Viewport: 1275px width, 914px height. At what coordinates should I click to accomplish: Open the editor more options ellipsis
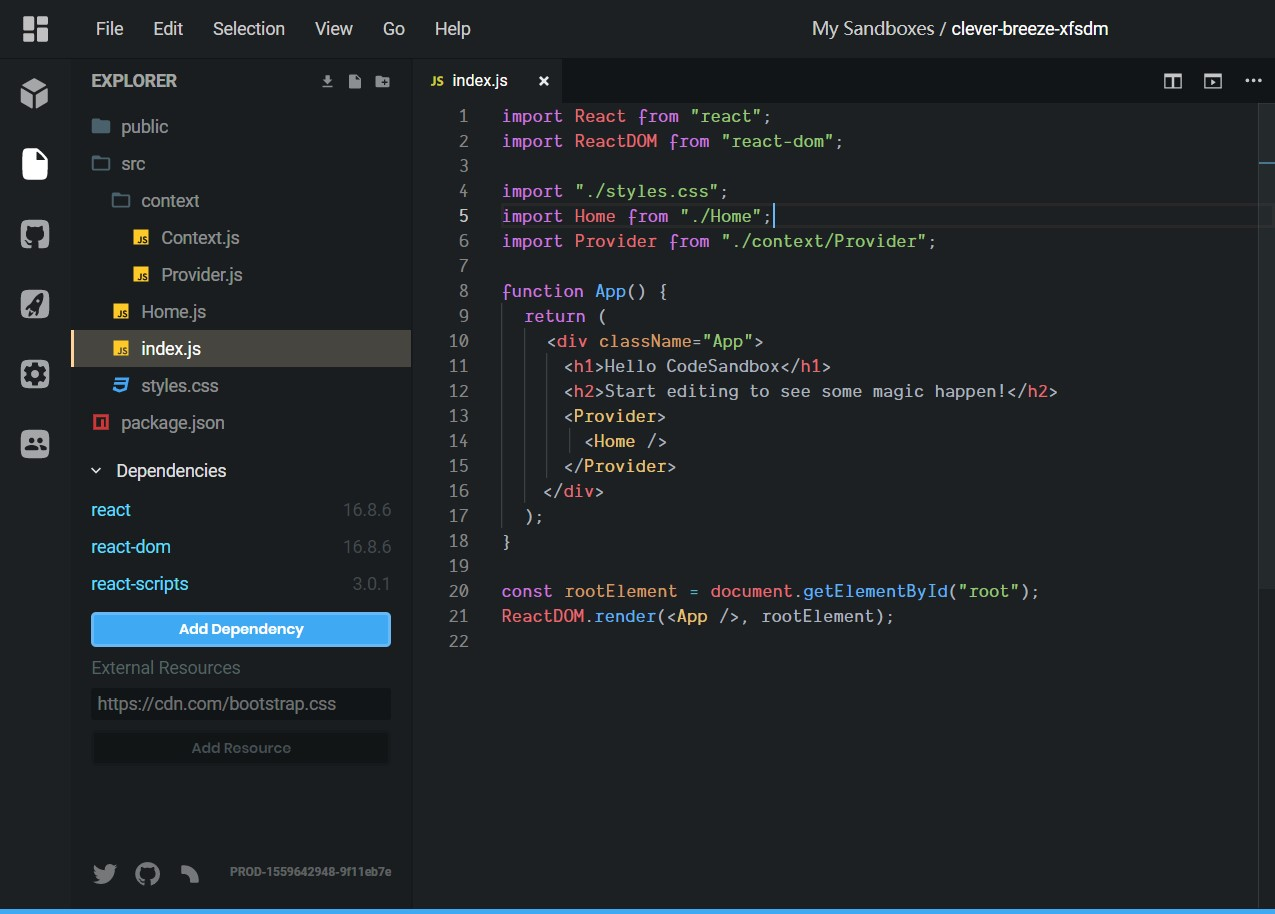pyautogui.click(x=1253, y=81)
